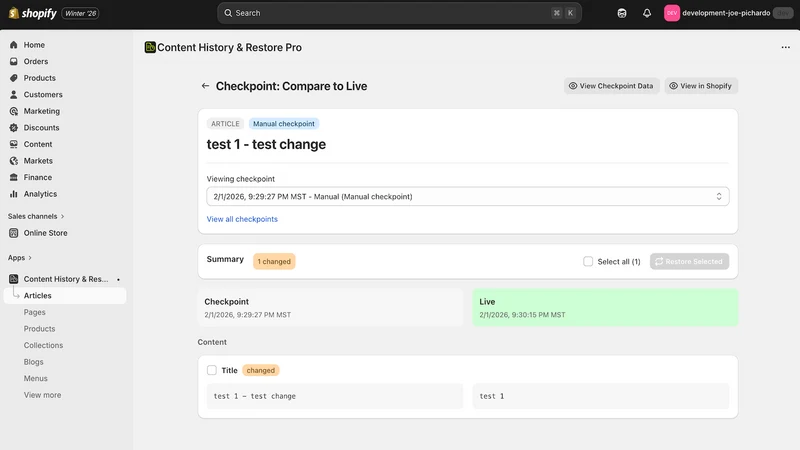Click View Checkpoint Data button

tap(611, 86)
